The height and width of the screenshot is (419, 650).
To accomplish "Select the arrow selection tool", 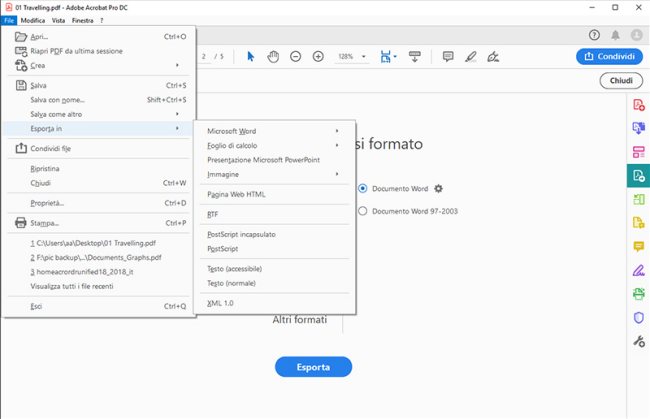I will [x=250, y=56].
